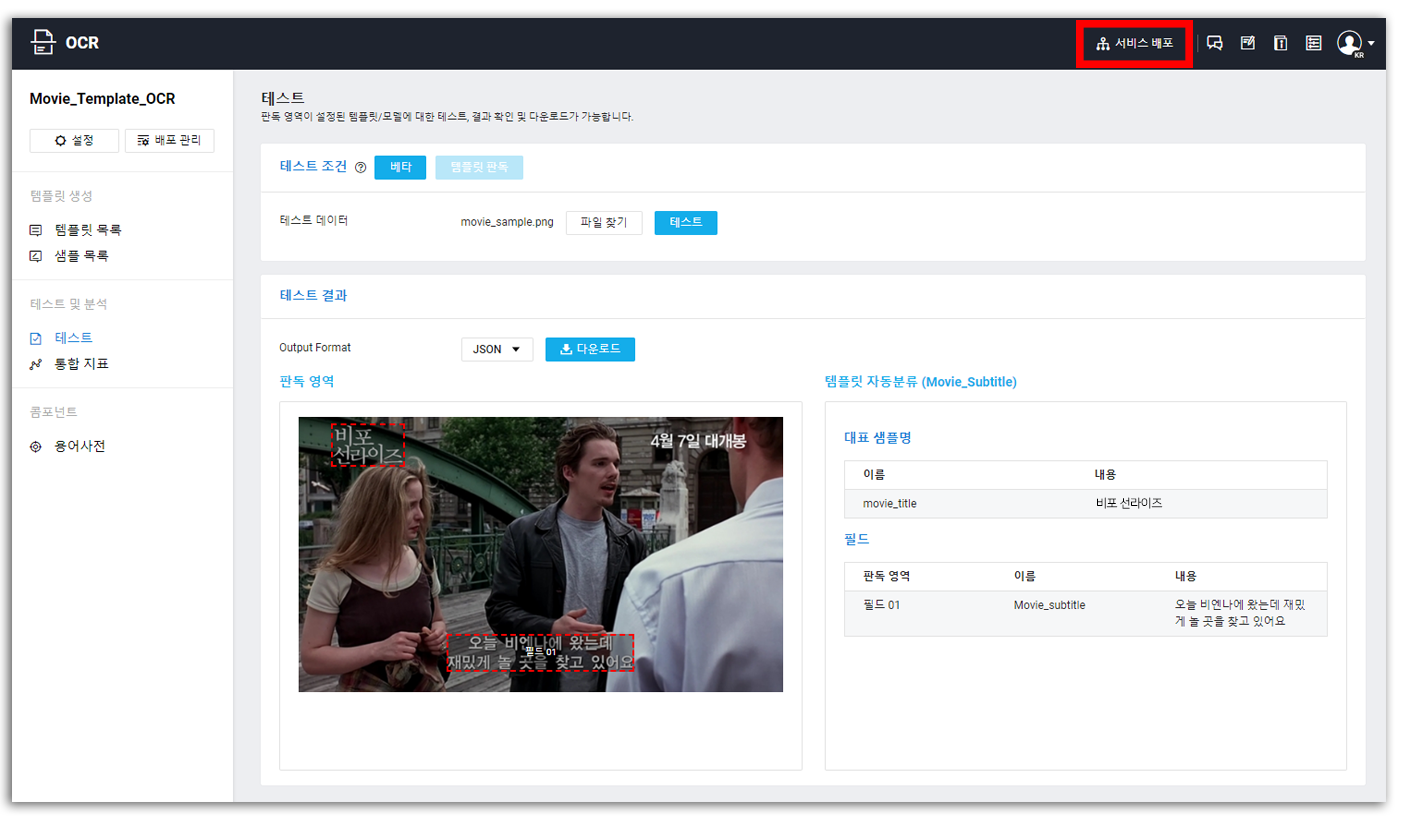Open the info guide book icon in header
The width and height of the screenshot is (1402, 816).
point(1280,43)
